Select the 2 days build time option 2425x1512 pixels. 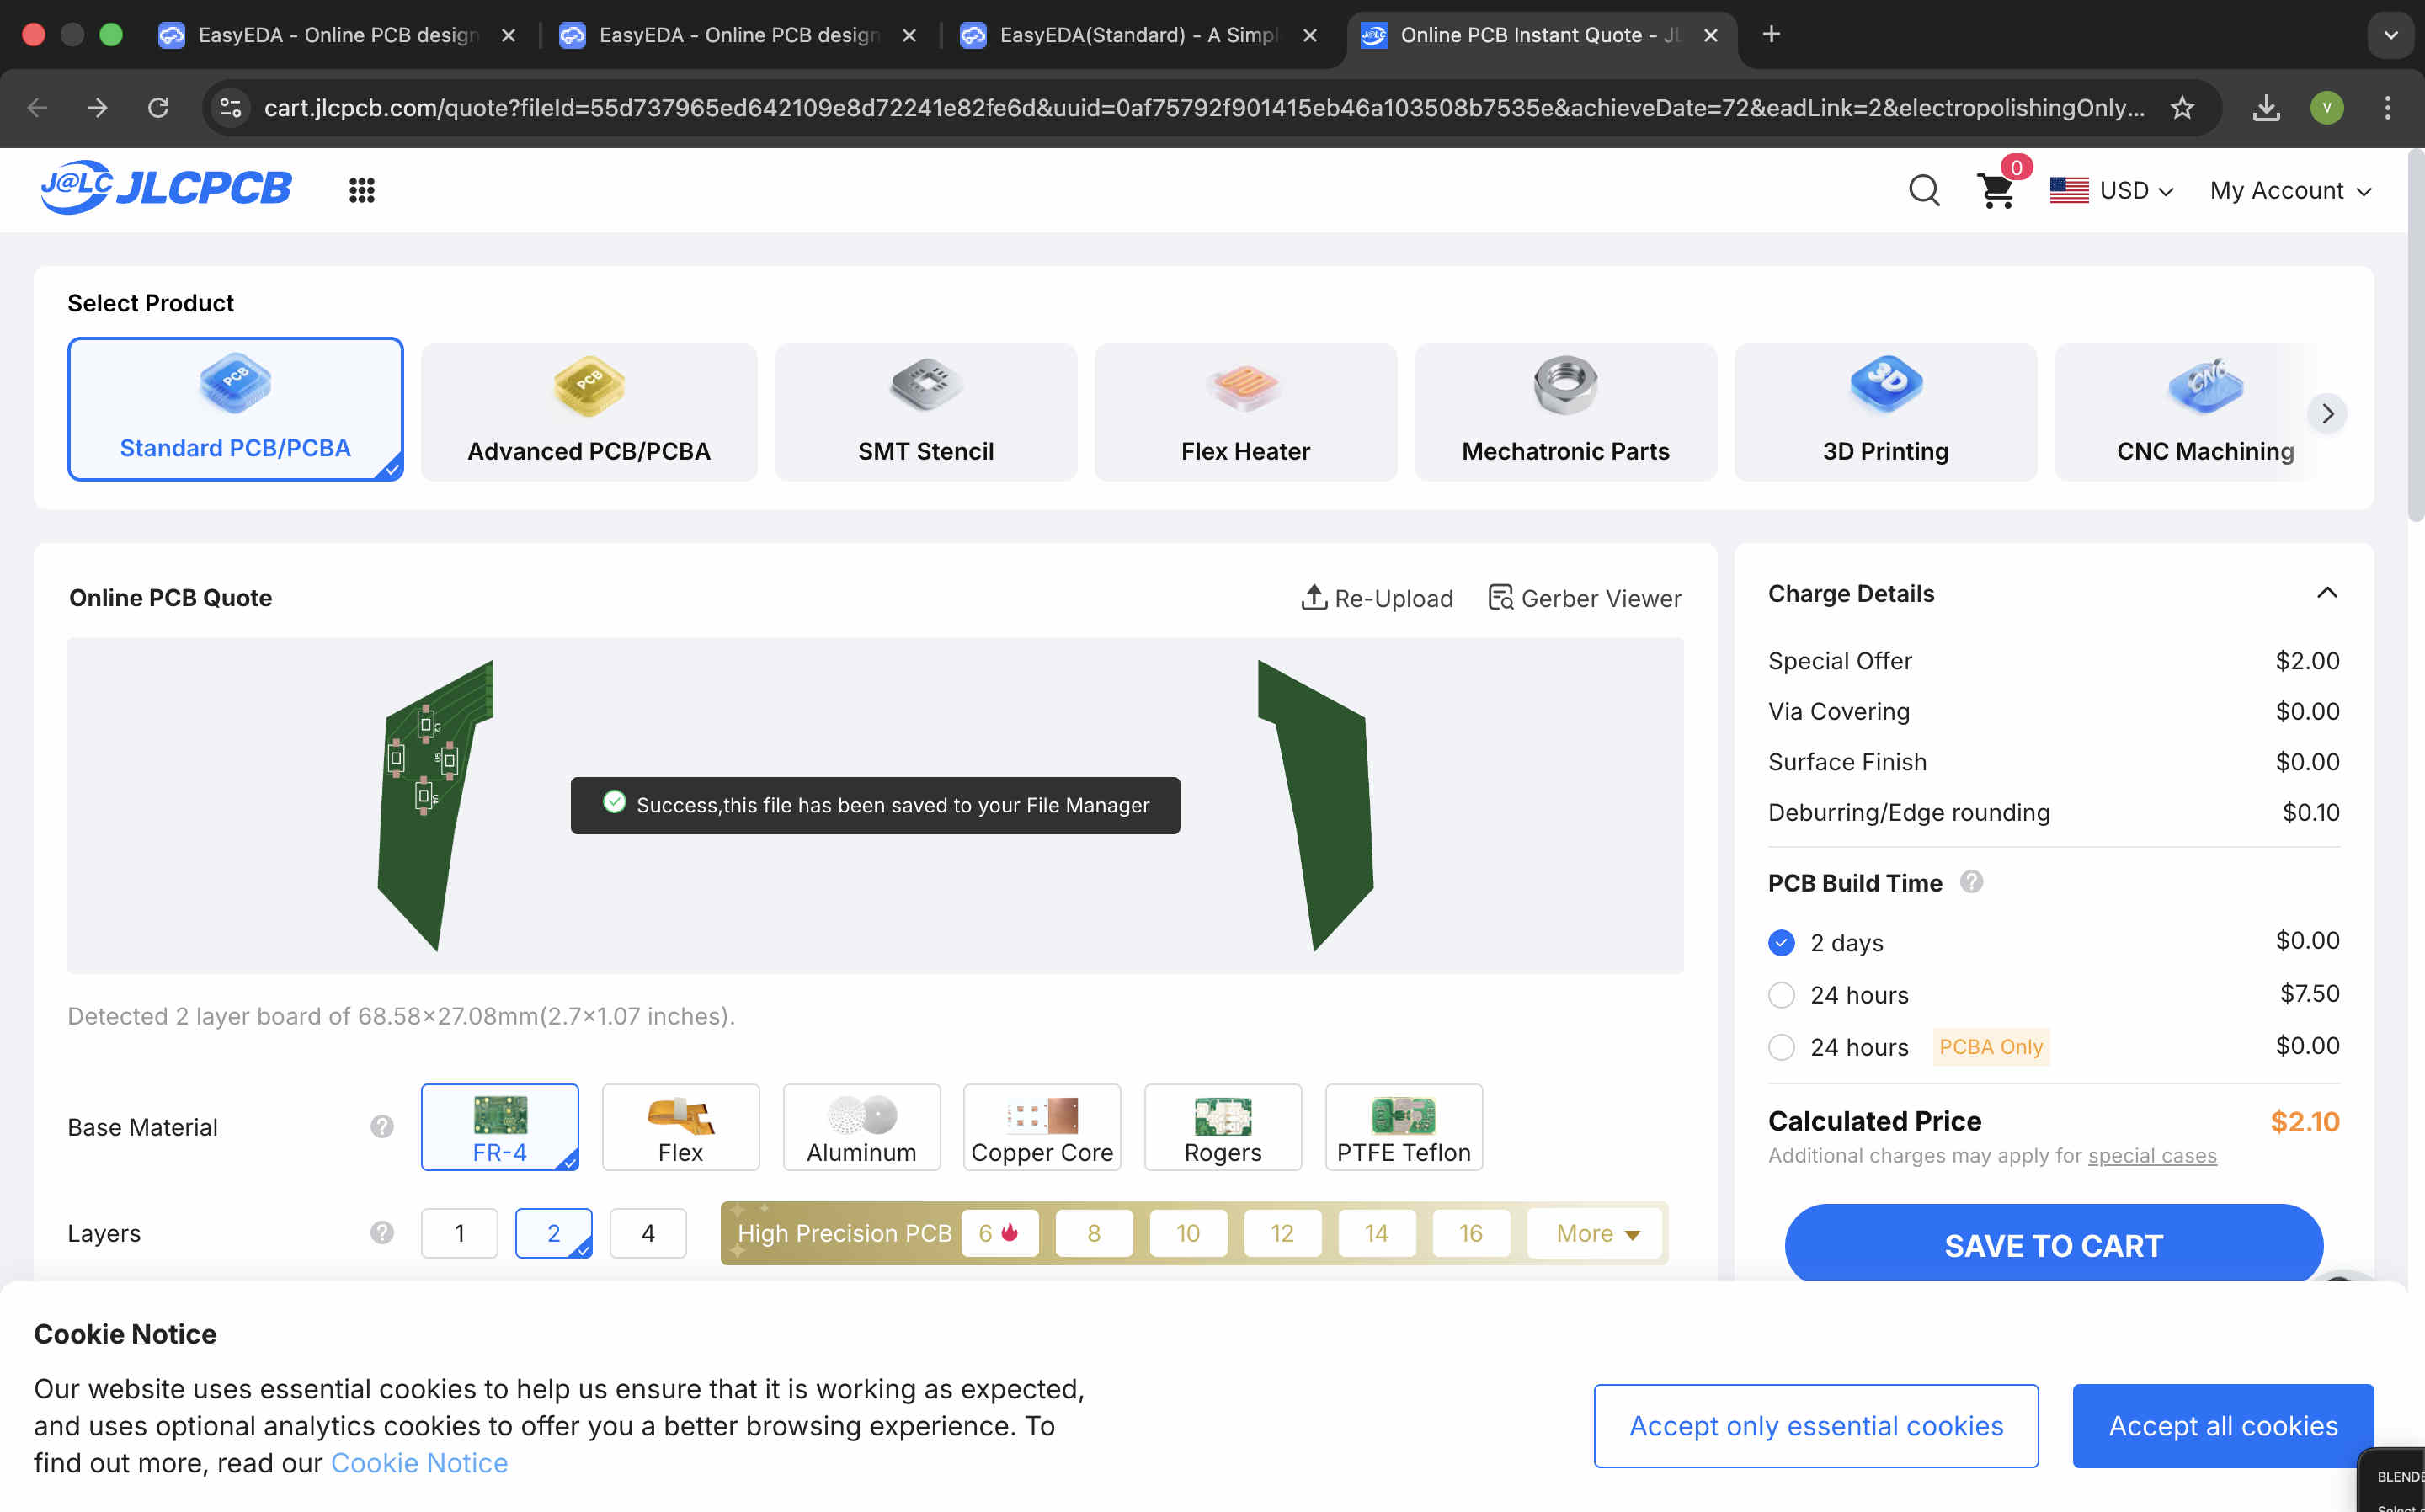[x=1781, y=943]
